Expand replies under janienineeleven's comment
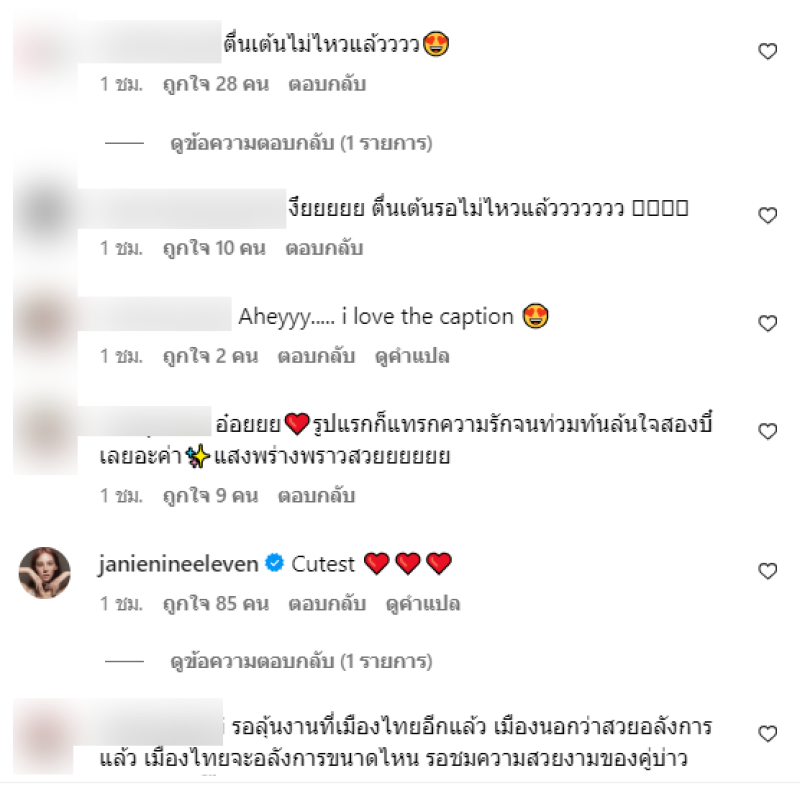Screen dimensions: 800x799 [x=301, y=662]
